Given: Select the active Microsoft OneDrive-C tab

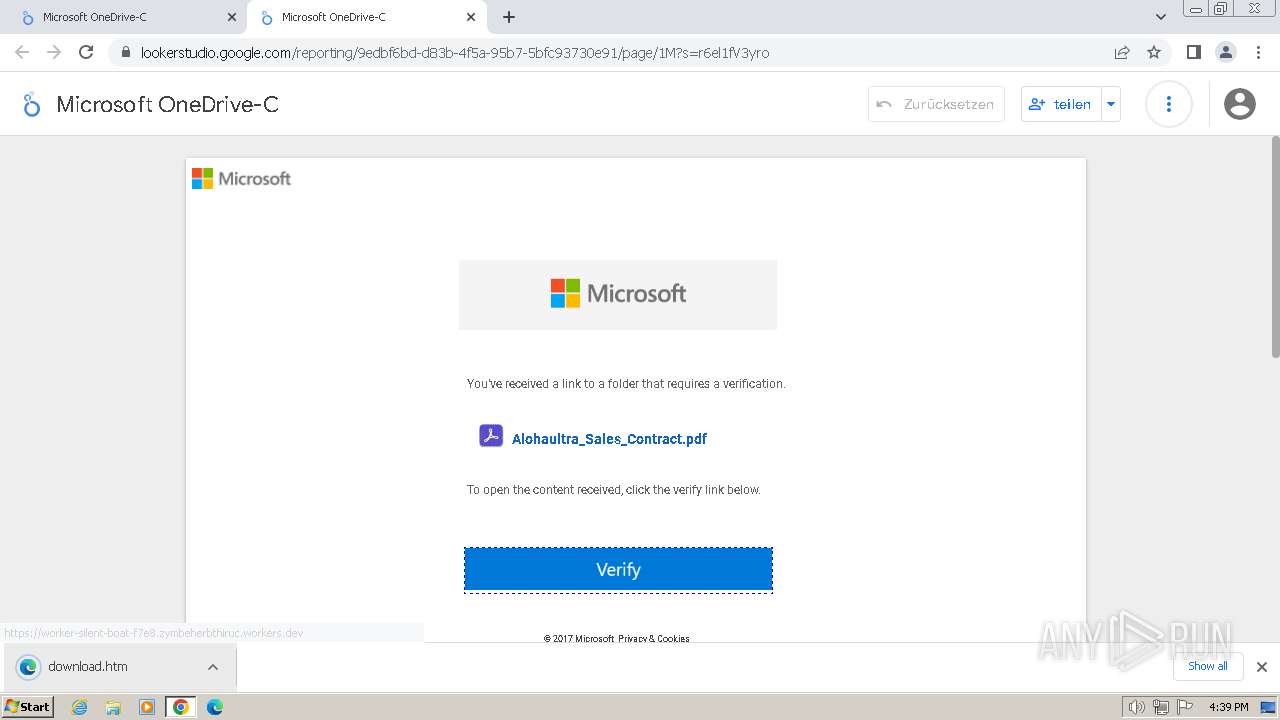Looking at the screenshot, I should tap(365, 17).
